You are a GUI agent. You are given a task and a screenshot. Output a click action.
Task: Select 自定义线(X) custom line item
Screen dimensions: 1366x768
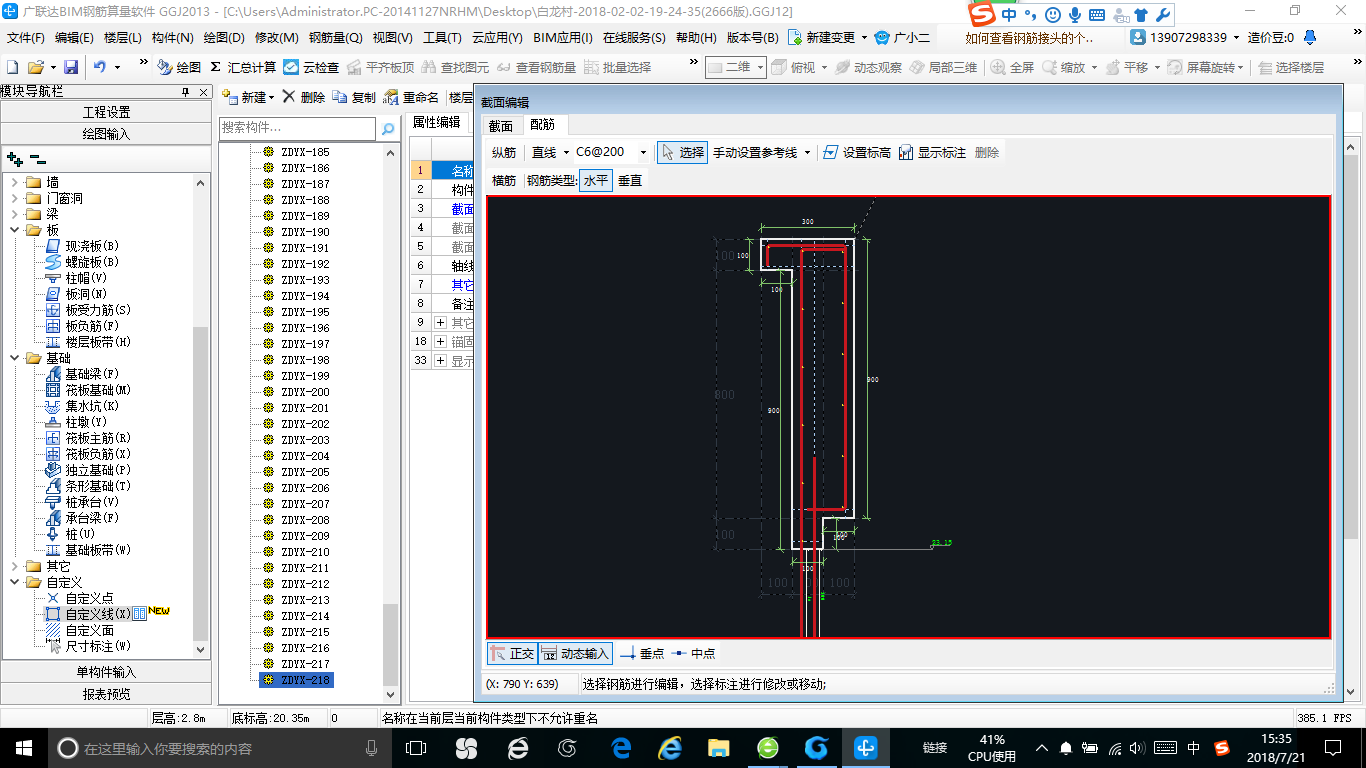click(88, 613)
